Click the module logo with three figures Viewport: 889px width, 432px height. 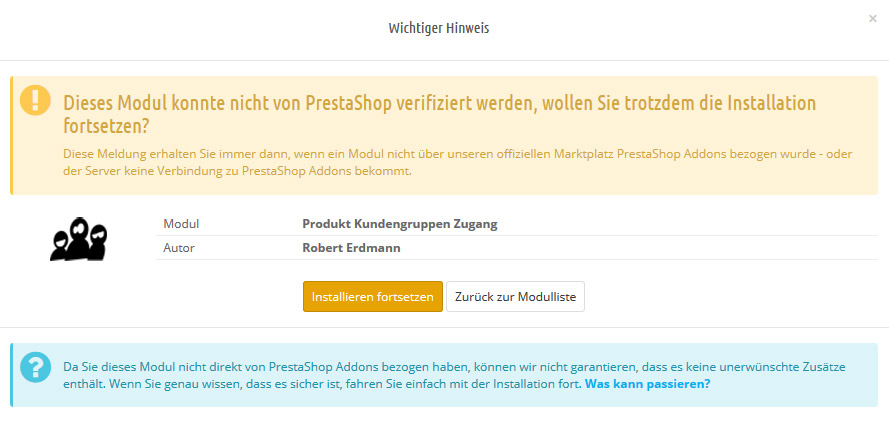tap(79, 239)
